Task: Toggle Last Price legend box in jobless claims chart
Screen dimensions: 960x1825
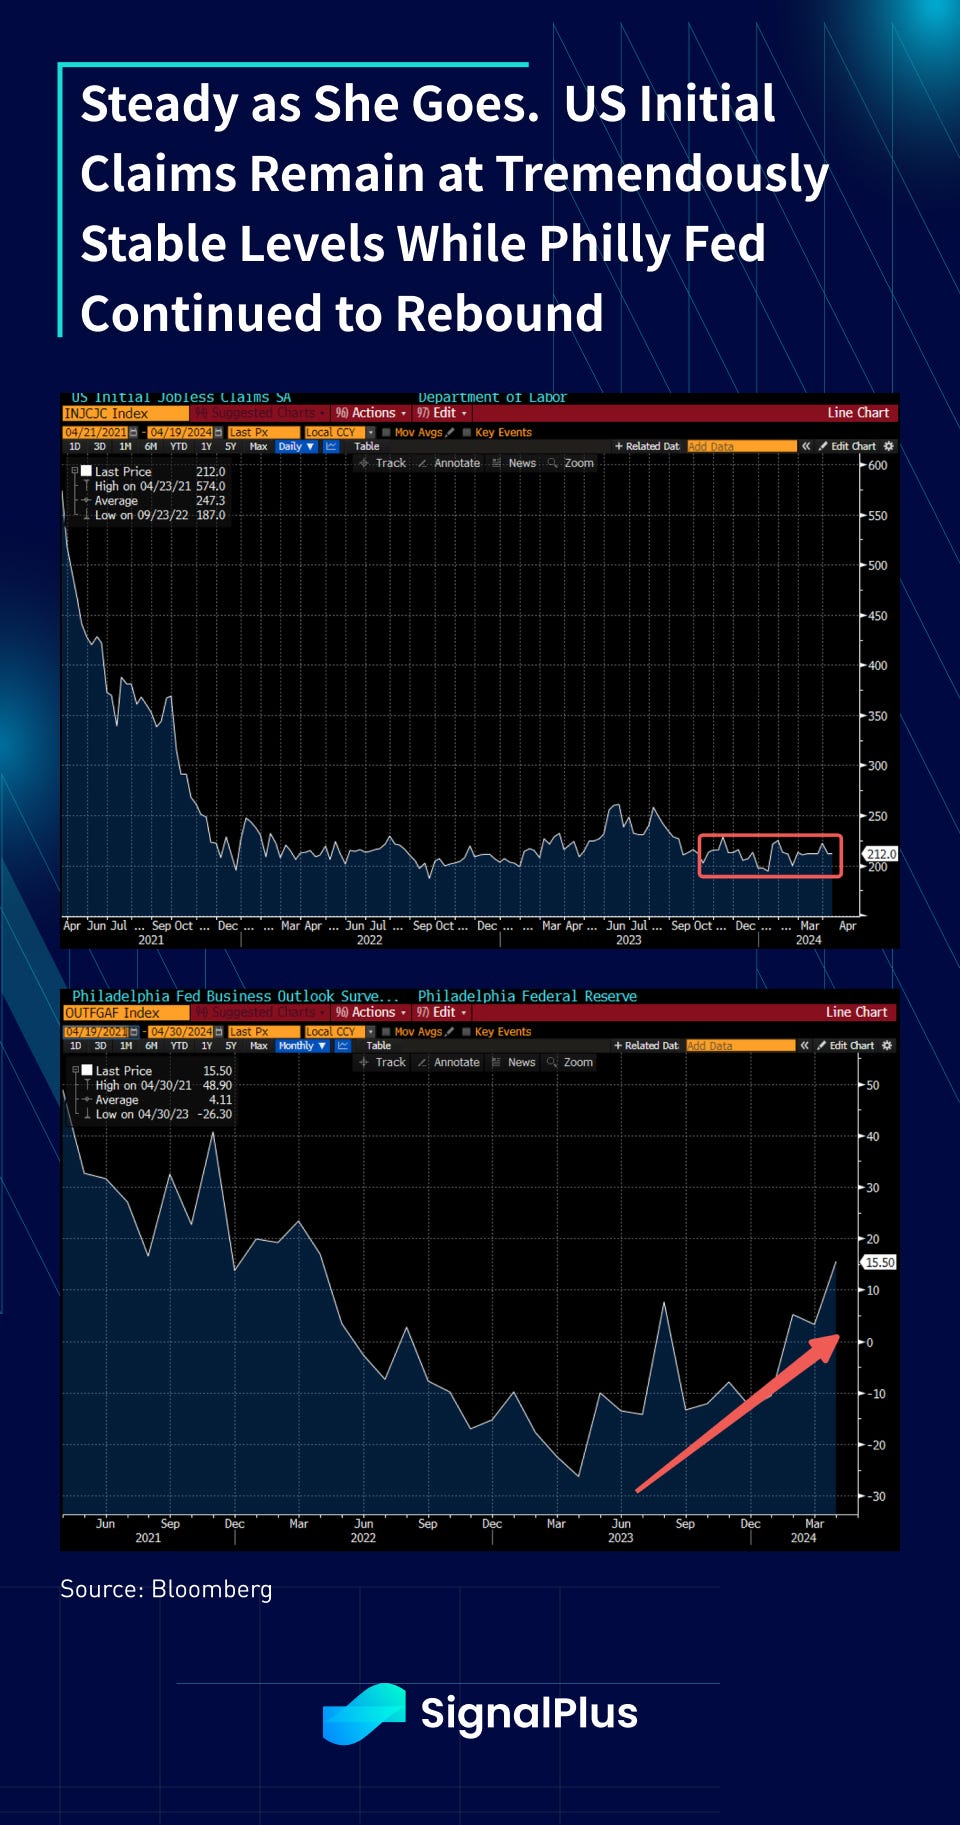Action: pos(86,471)
